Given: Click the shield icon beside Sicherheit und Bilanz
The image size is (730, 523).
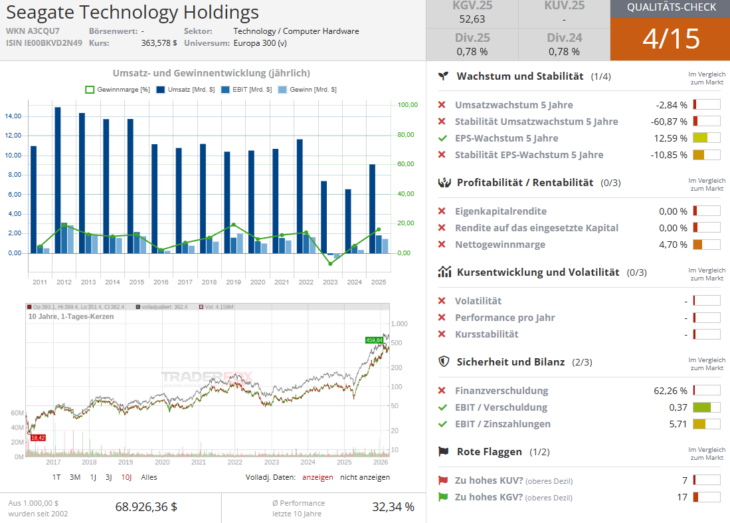Looking at the screenshot, I should pos(443,361).
